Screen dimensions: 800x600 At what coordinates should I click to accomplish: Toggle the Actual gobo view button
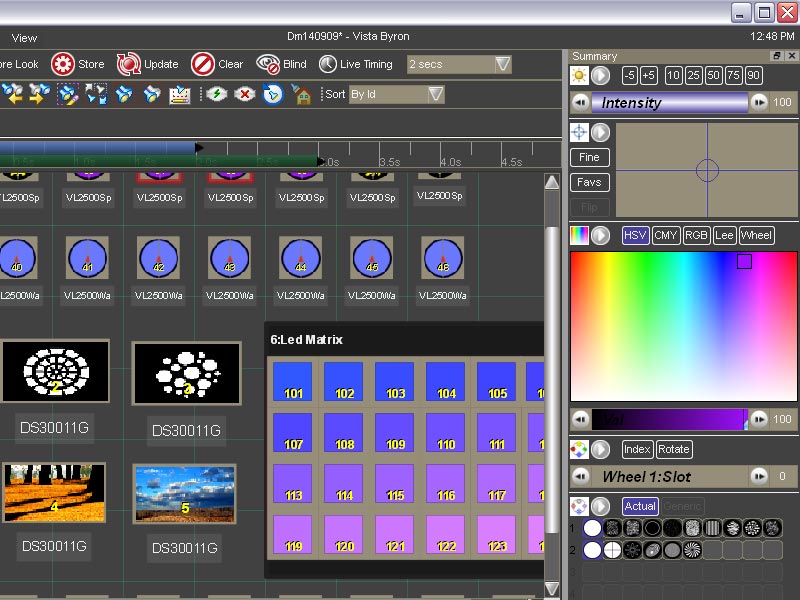click(x=640, y=507)
